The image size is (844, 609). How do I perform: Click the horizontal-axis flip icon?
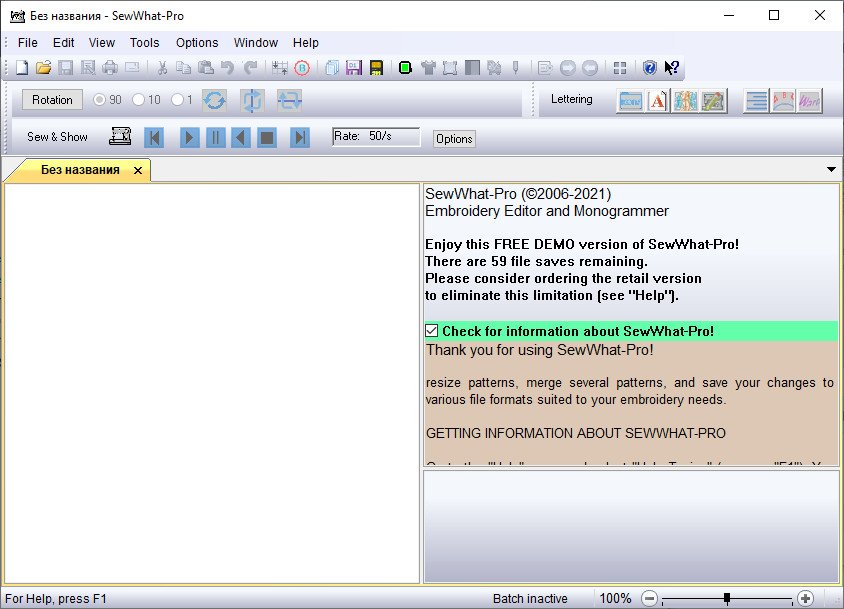[290, 100]
